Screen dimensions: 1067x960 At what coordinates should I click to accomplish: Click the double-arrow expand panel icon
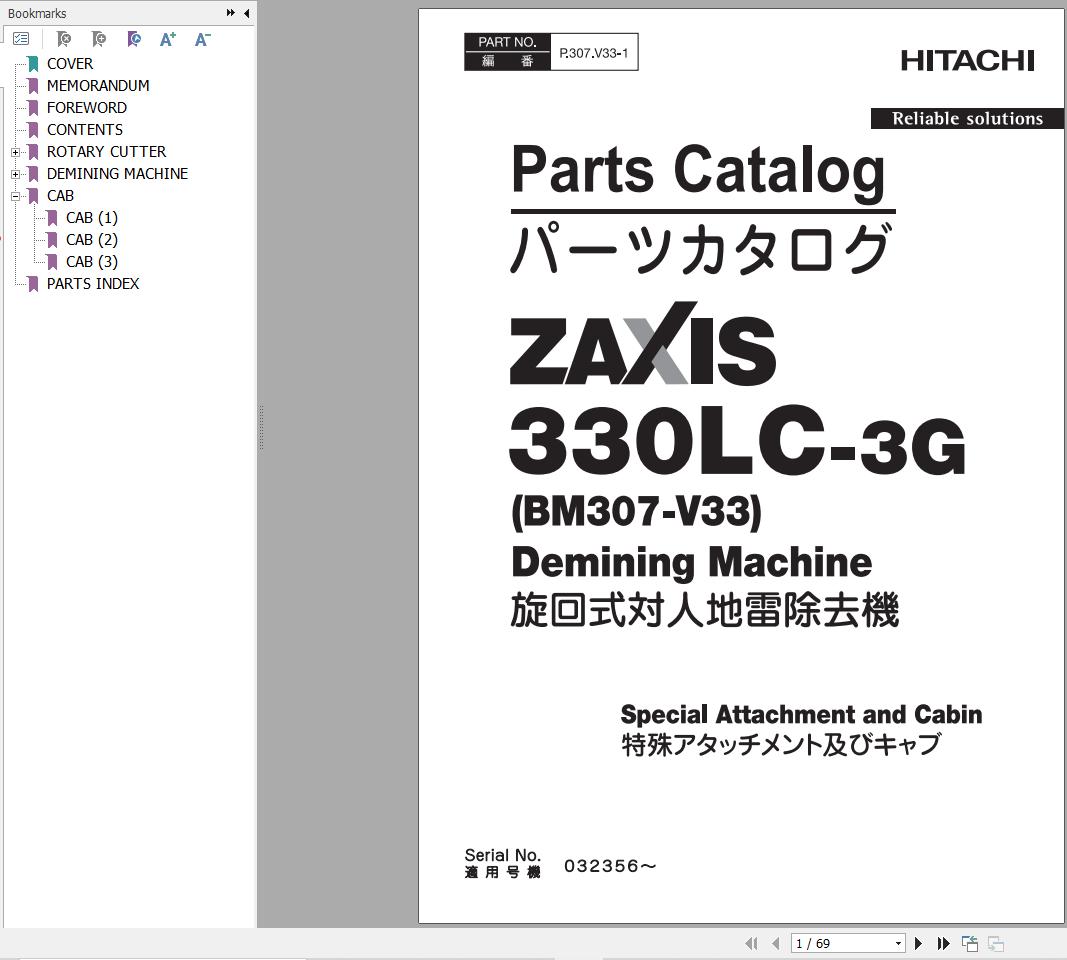click(231, 13)
